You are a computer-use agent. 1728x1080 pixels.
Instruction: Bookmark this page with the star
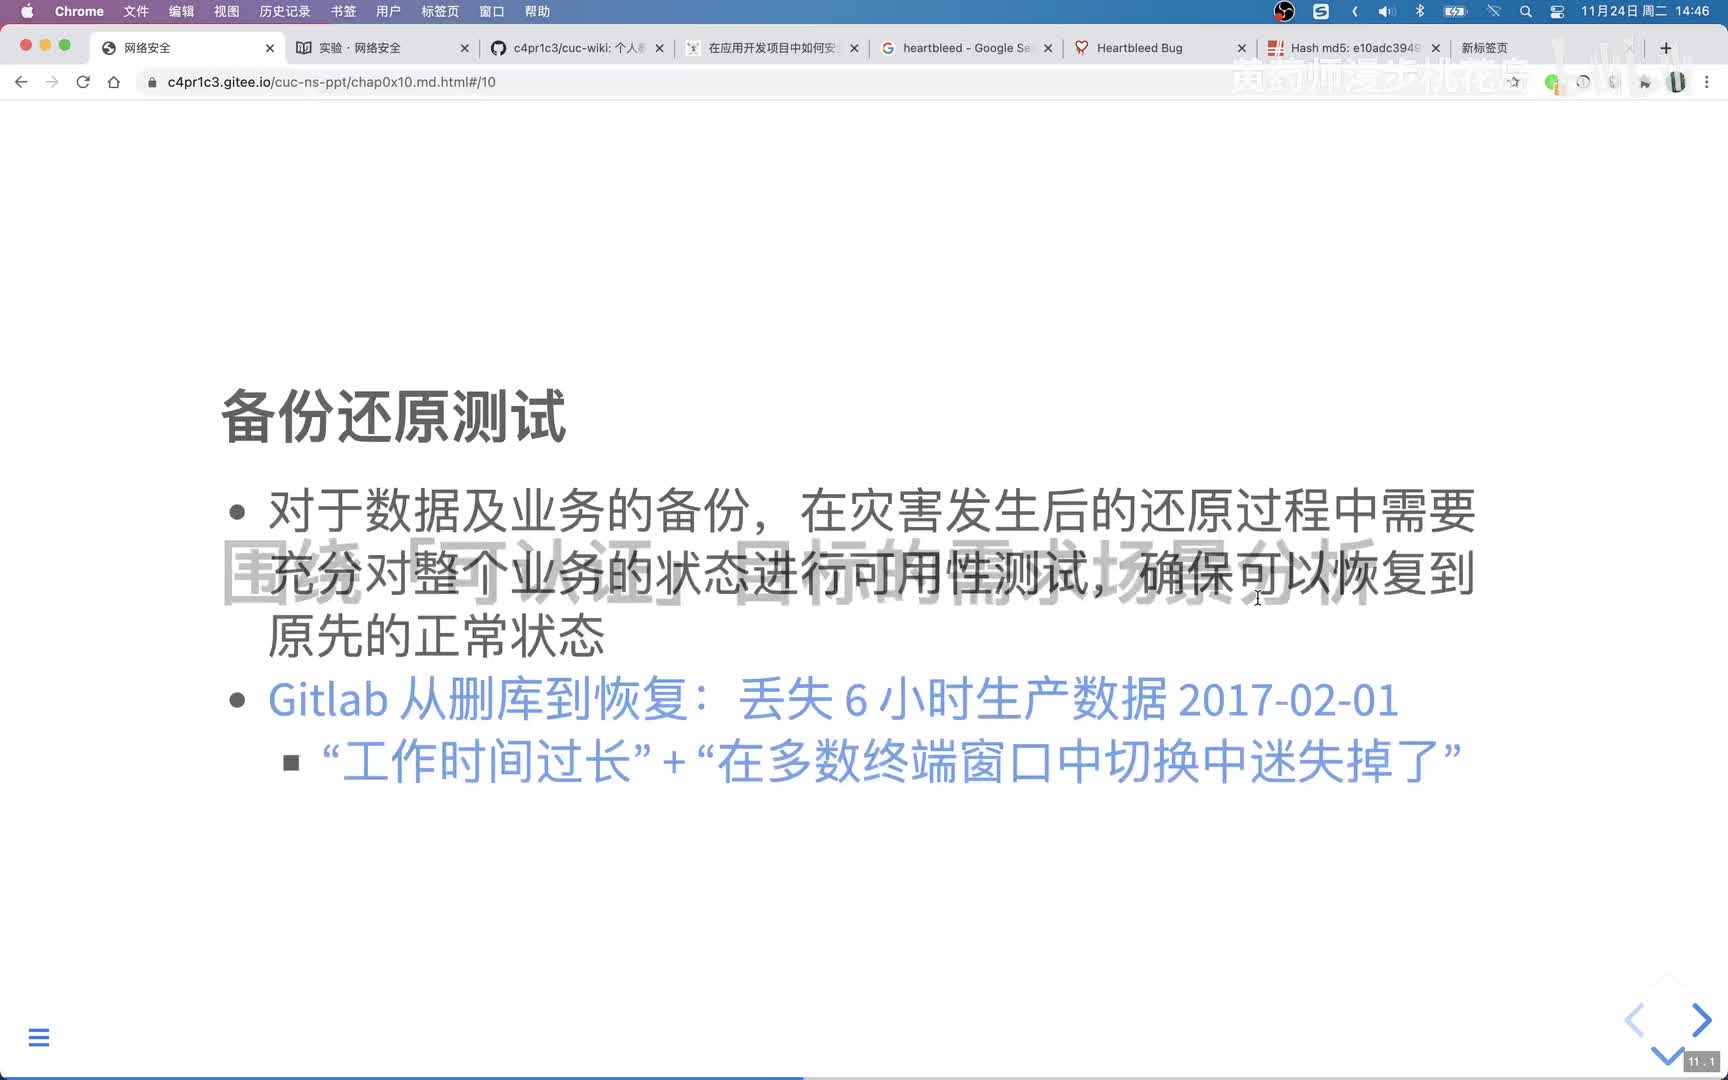1515,82
